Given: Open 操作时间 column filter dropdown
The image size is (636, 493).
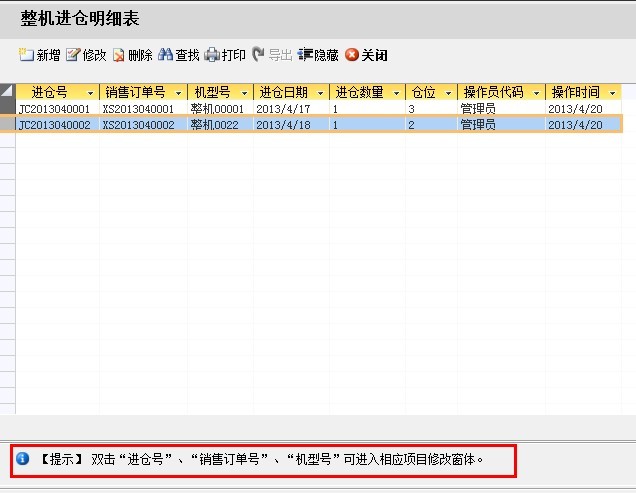Looking at the screenshot, I should pyautogui.click(x=612, y=93).
